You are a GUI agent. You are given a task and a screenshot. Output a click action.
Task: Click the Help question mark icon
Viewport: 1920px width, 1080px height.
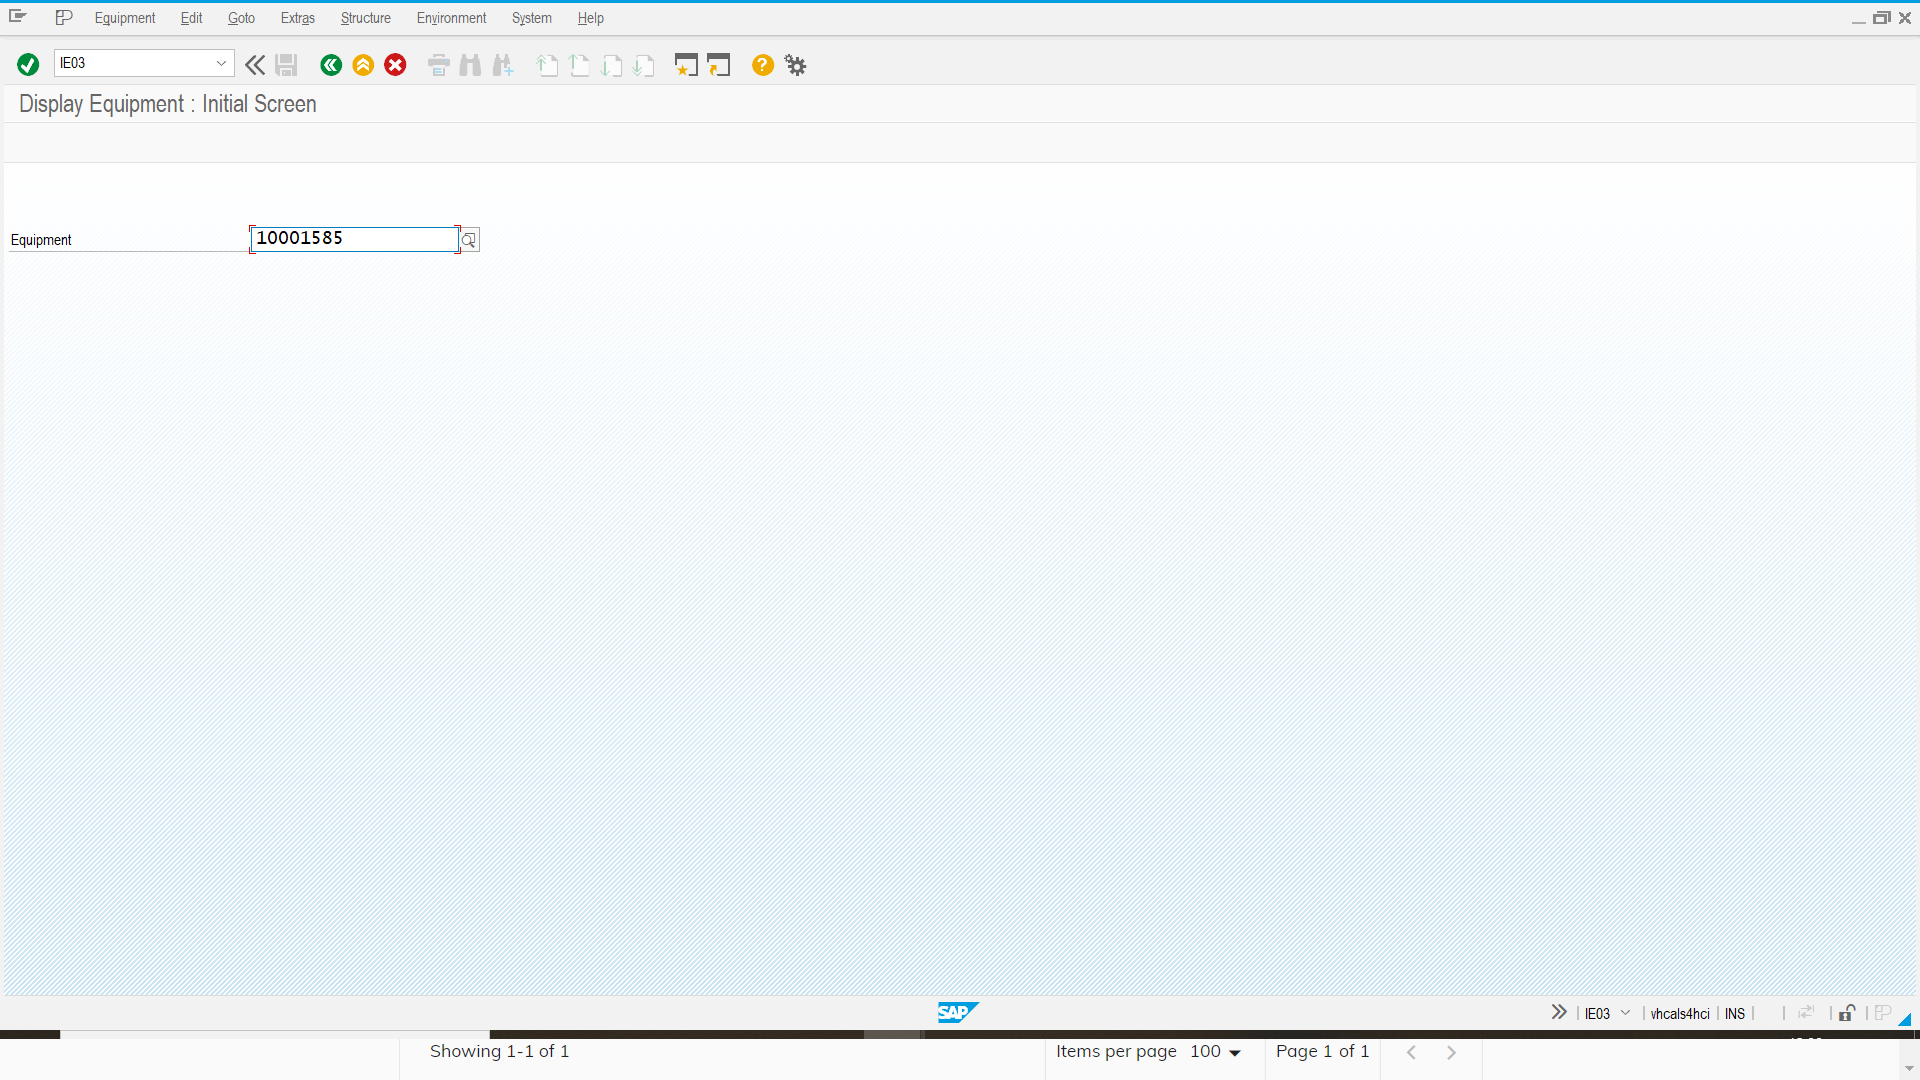[762, 65]
